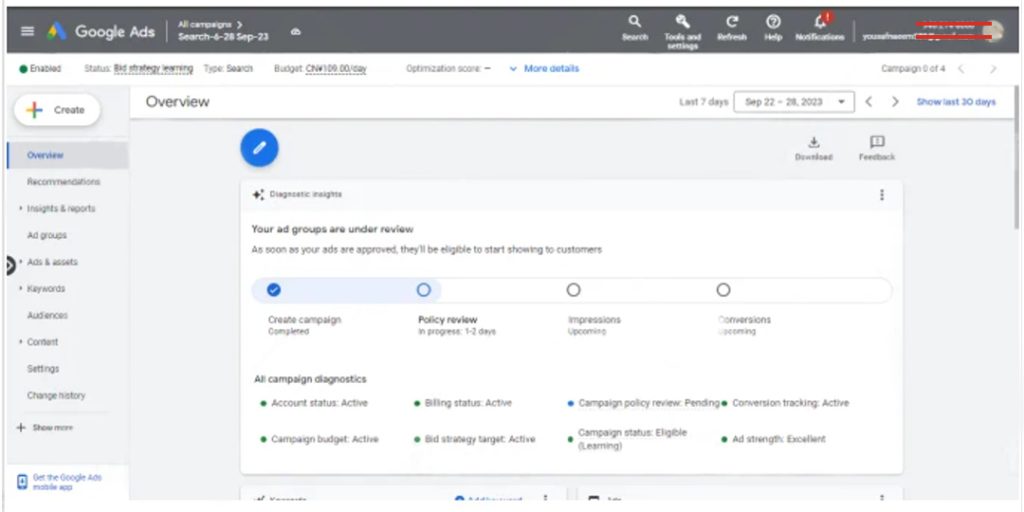Expand More details in status bar
The image size is (1024, 512).
544,69
